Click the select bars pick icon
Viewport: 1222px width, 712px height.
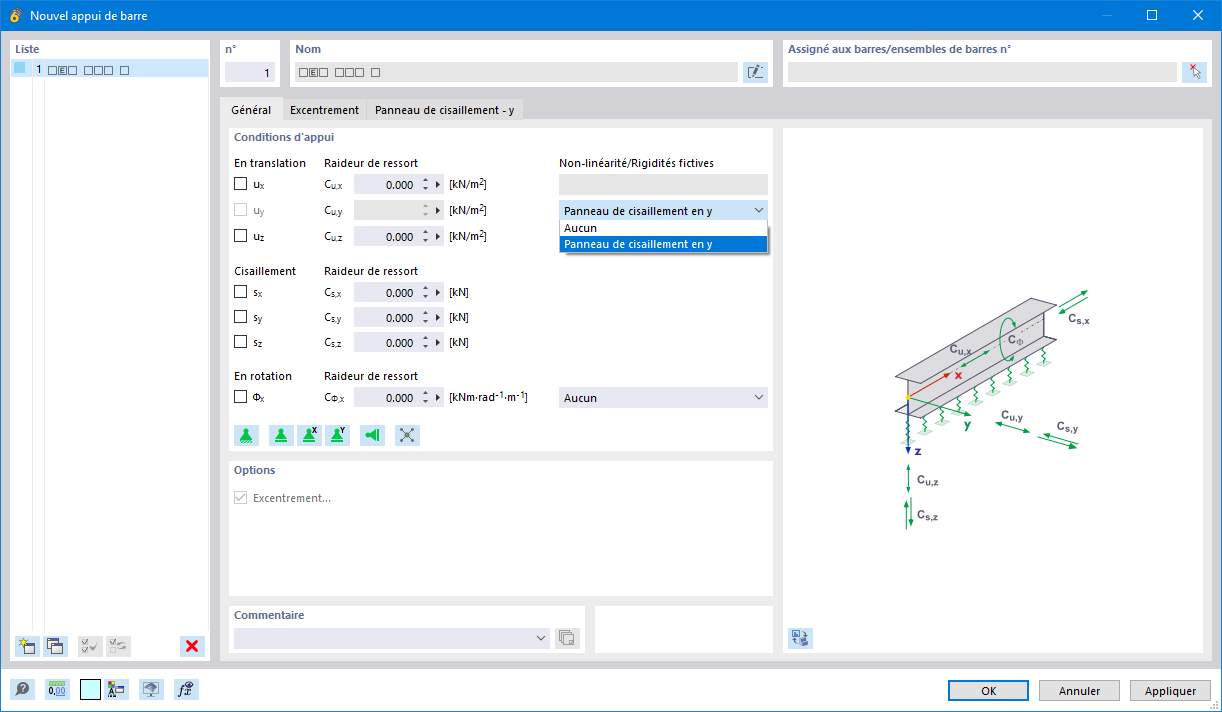[x=1194, y=72]
